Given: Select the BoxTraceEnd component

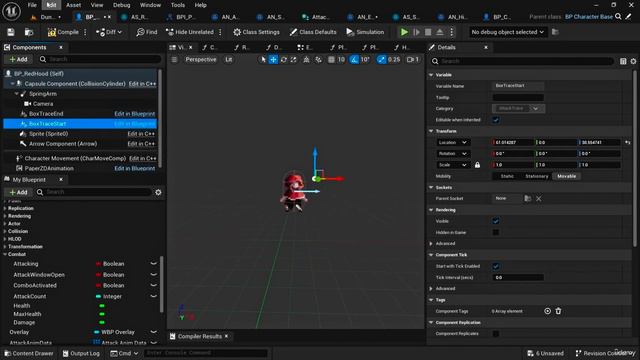Looking at the screenshot, I should [46, 113].
